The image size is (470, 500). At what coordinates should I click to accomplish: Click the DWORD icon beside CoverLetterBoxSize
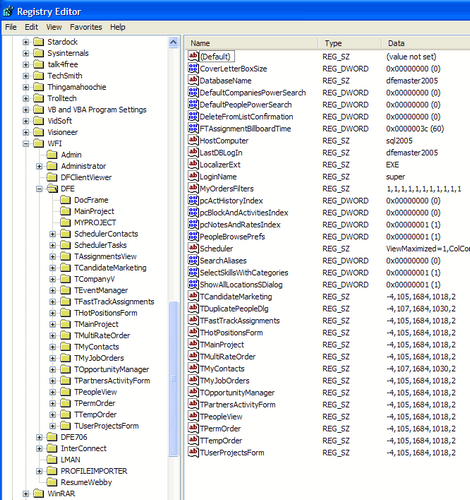click(193, 68)
